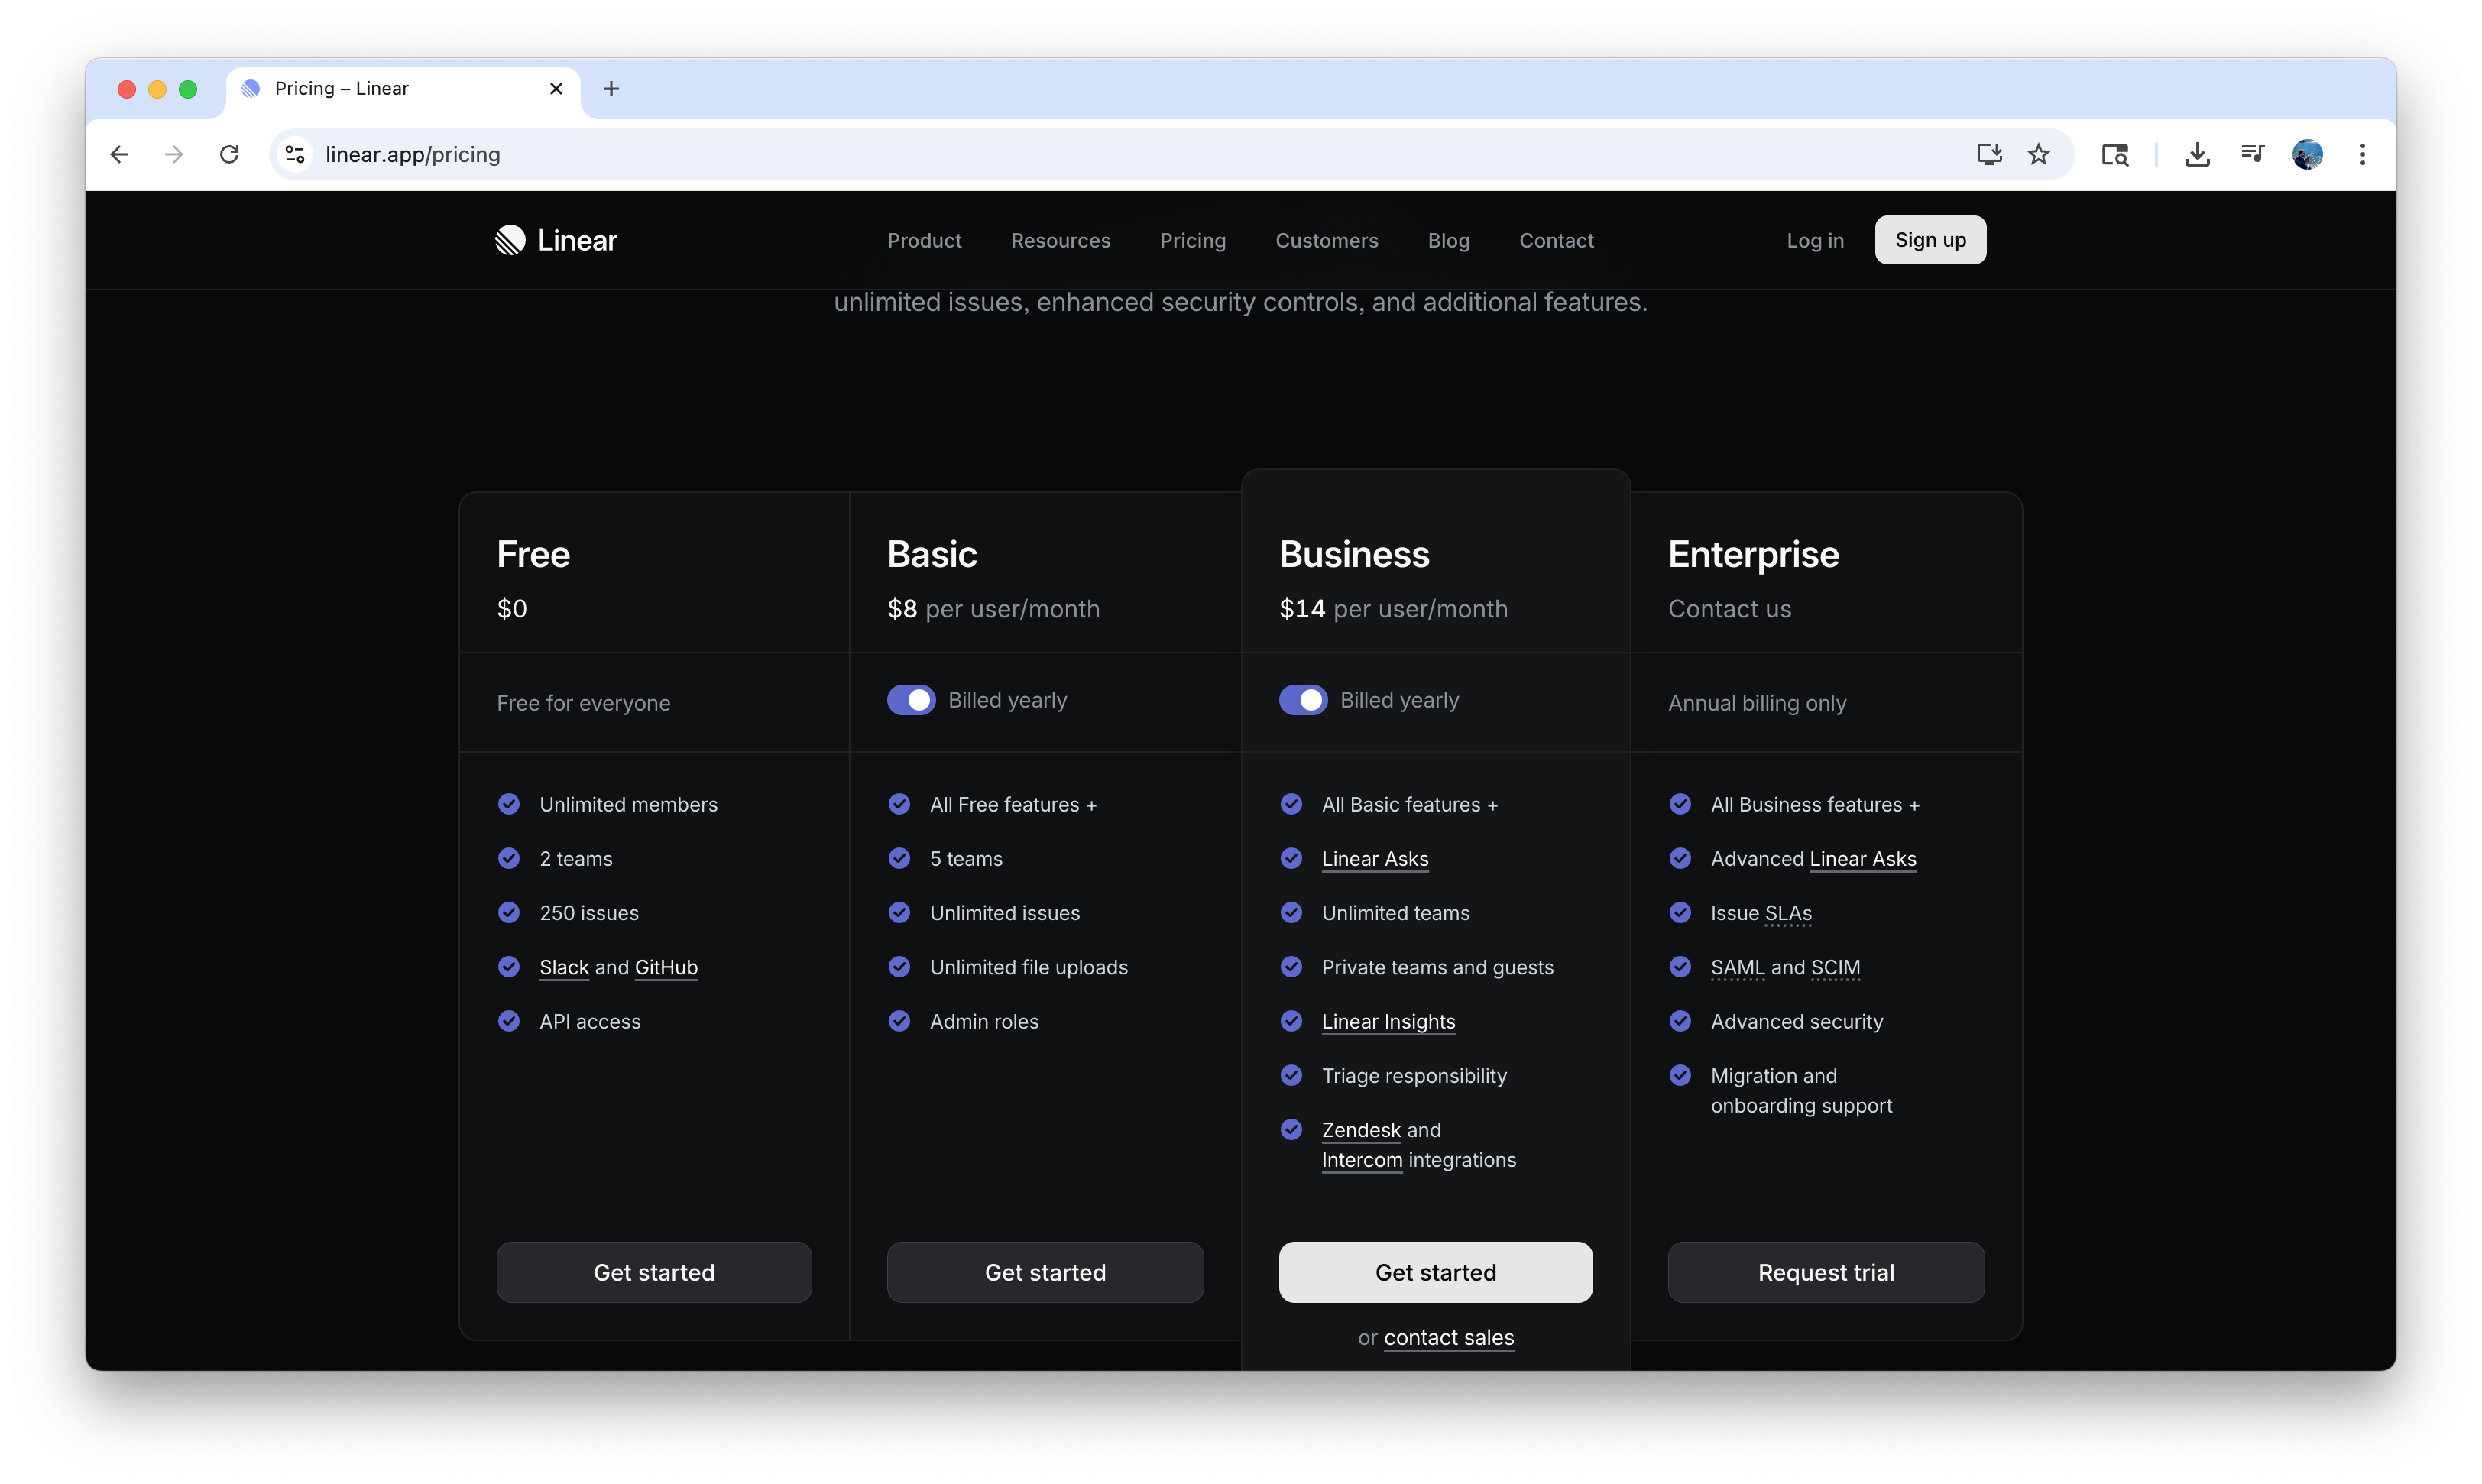Image resolution: width=2482 pixels, height=1484 pixels.
Task: Click the Chrome profile avatar
Action: pyautogui.click(x=2307, y=154)
